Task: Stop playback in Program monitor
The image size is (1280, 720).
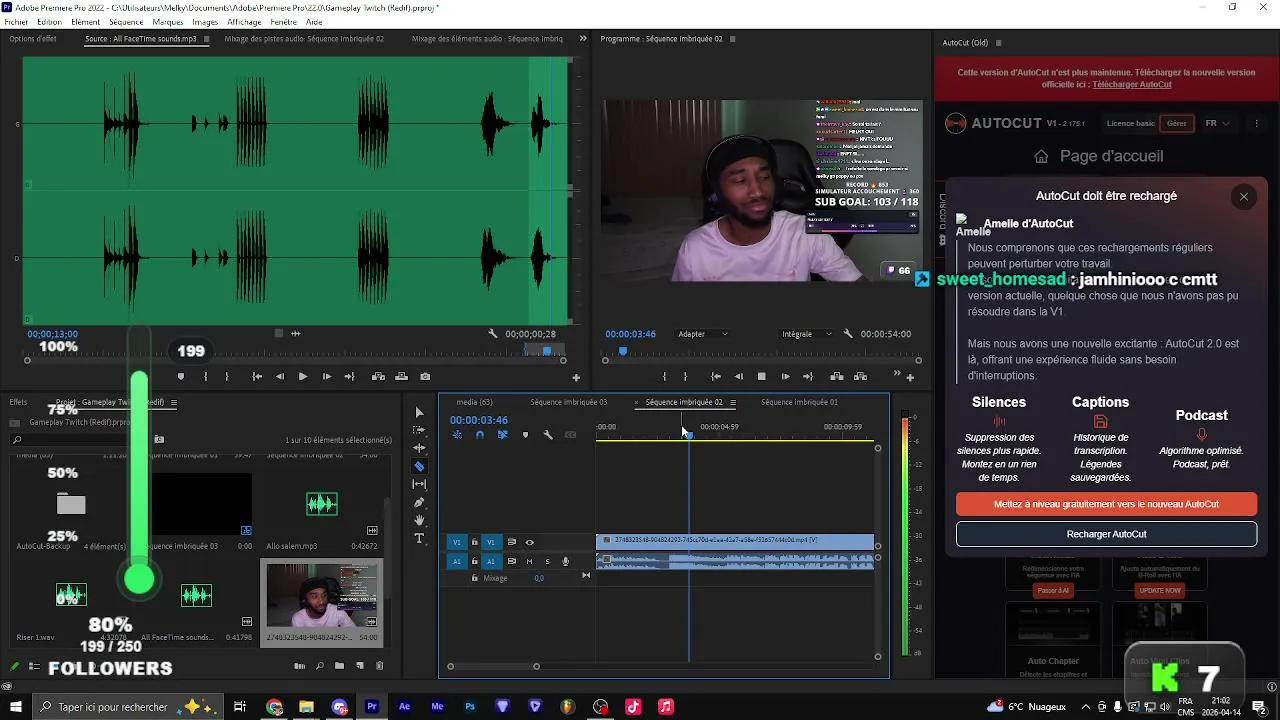Action: click(762, 377)
